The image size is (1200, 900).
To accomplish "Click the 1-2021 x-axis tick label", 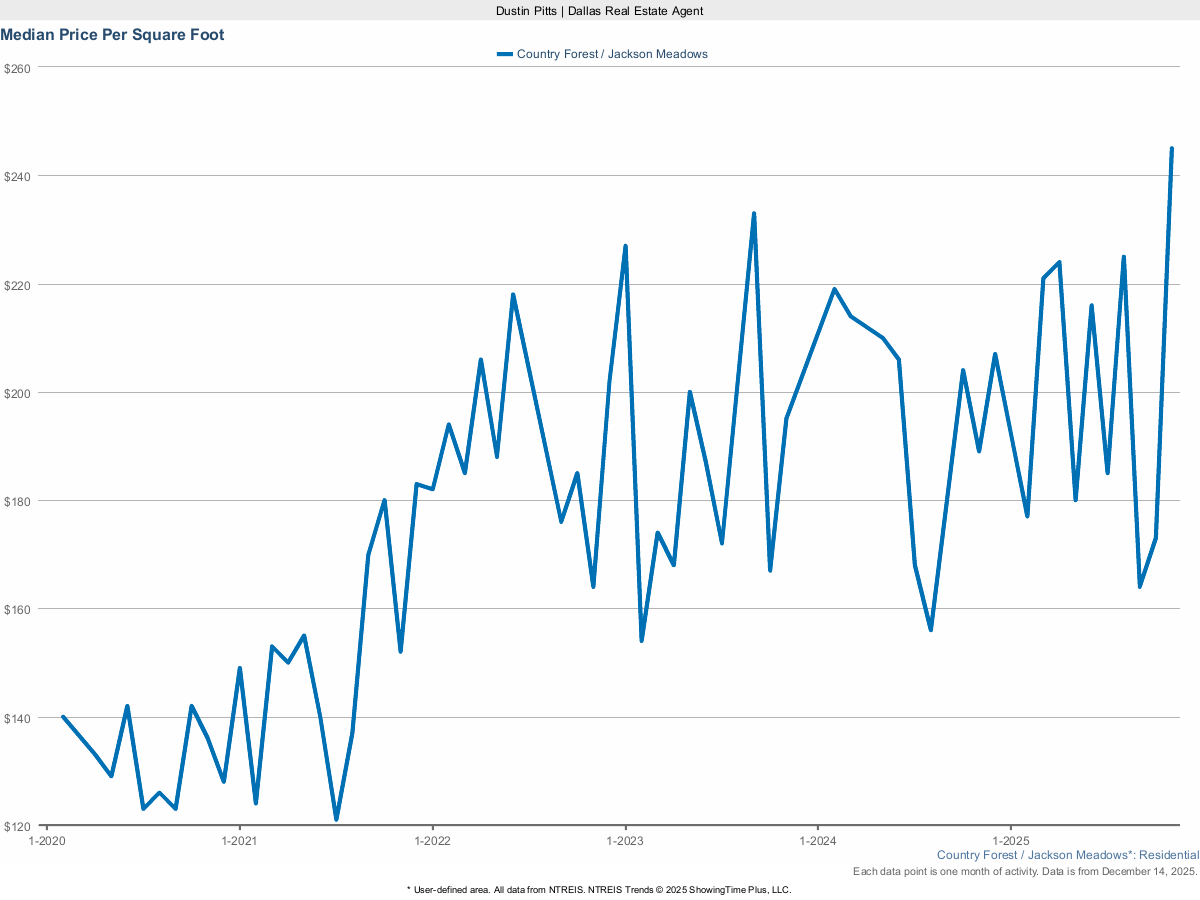I will (x=239, y=841).
